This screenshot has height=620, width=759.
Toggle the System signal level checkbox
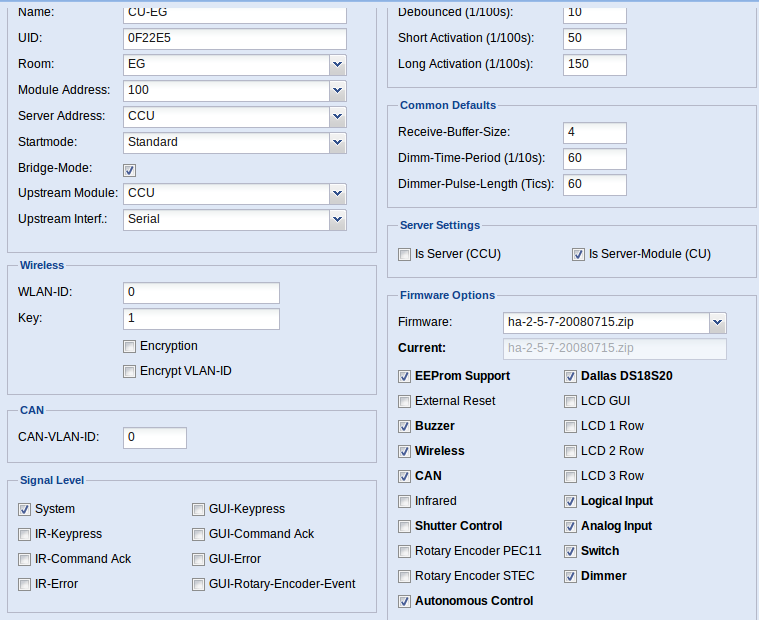coord(24,510)
